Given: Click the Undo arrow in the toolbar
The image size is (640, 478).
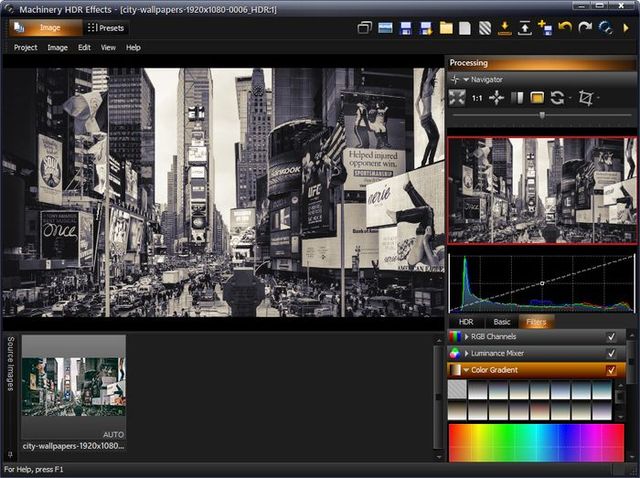Looking at the screenshot, I should click(x=565, y=28).
